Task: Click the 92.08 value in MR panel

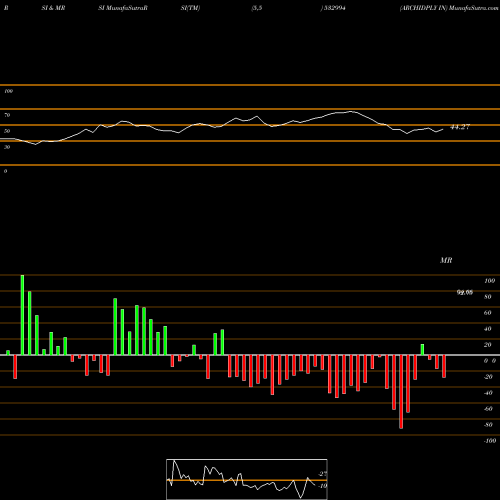Action: (x=465, y=293)
